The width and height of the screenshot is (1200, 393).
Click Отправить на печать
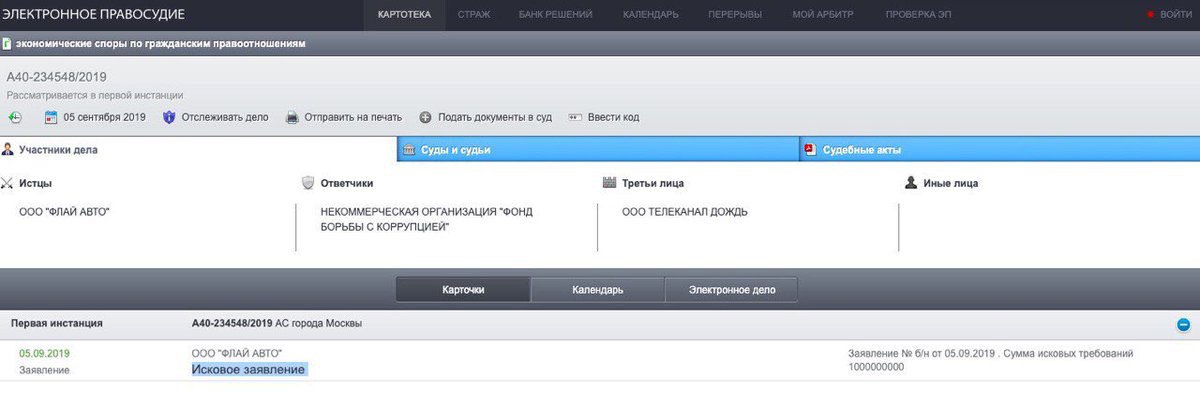(x=352, y=117)
